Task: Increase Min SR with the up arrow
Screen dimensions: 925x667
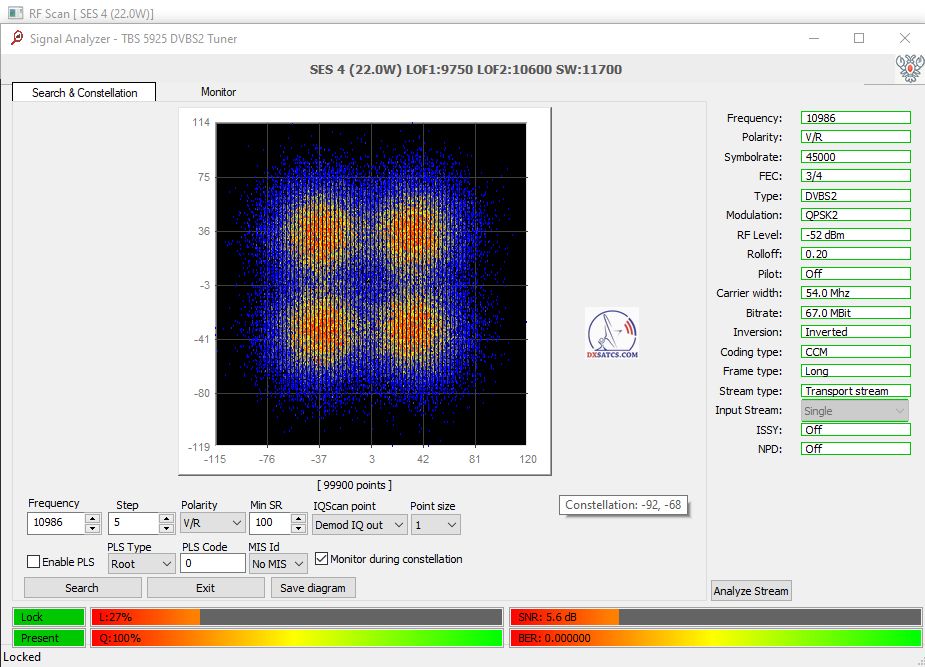Action: click(298, 518)
